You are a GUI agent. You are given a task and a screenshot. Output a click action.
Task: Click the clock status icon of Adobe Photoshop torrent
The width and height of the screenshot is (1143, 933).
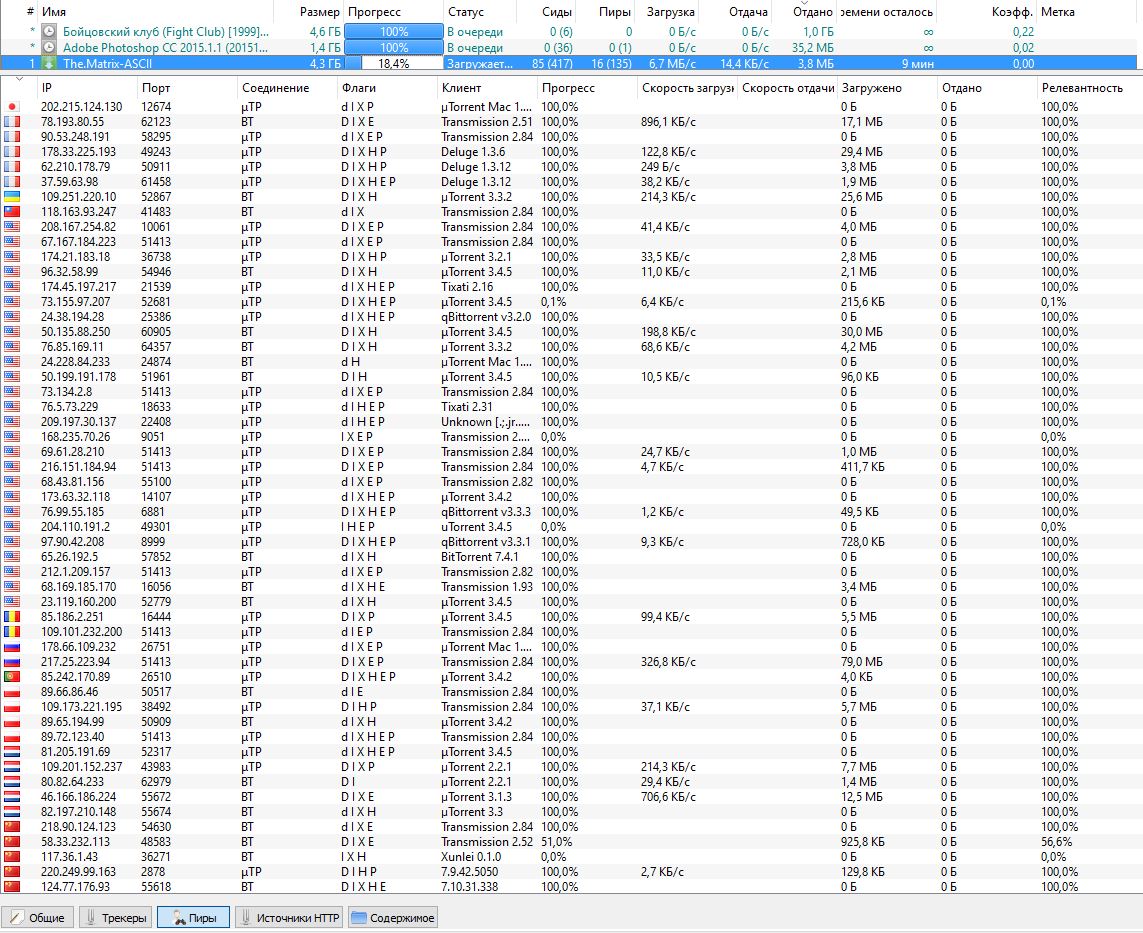[x=49, y=47]
